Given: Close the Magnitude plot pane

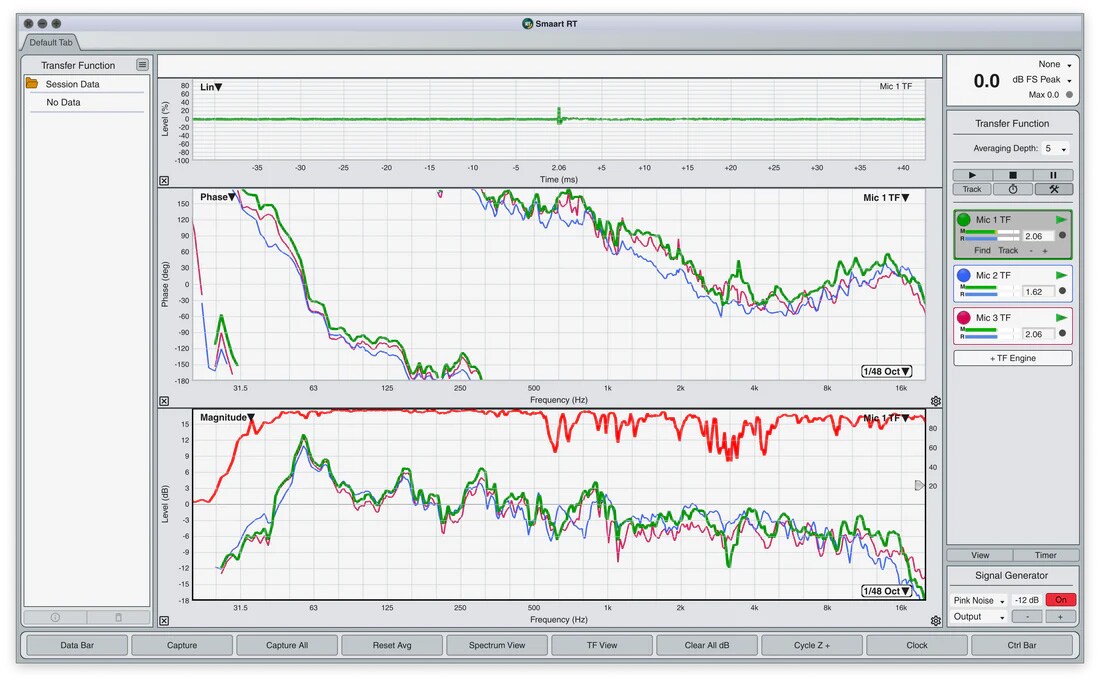Looking at the screenshot, I should (x=164, y=621).
